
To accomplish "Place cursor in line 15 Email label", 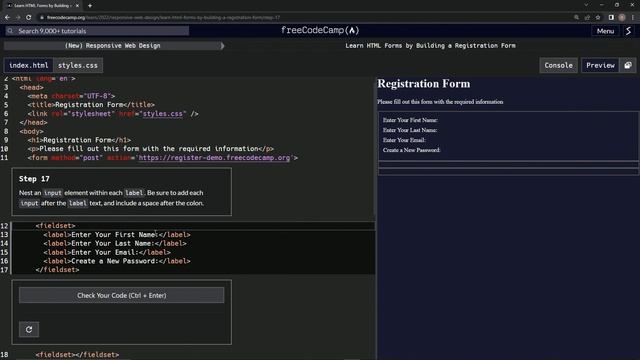I will point(107,252).
